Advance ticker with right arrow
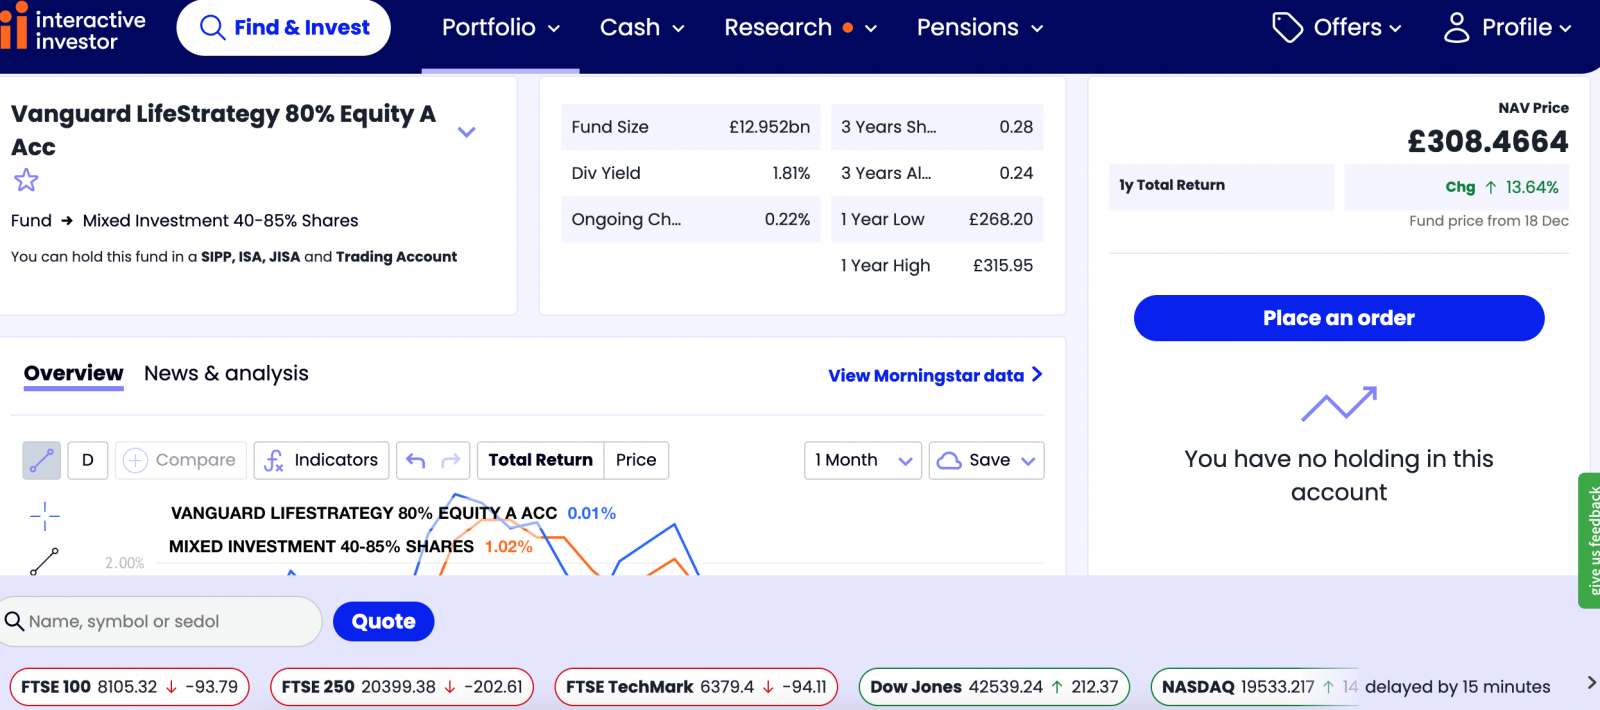1600x710 pixels. tap(1591, 683)
